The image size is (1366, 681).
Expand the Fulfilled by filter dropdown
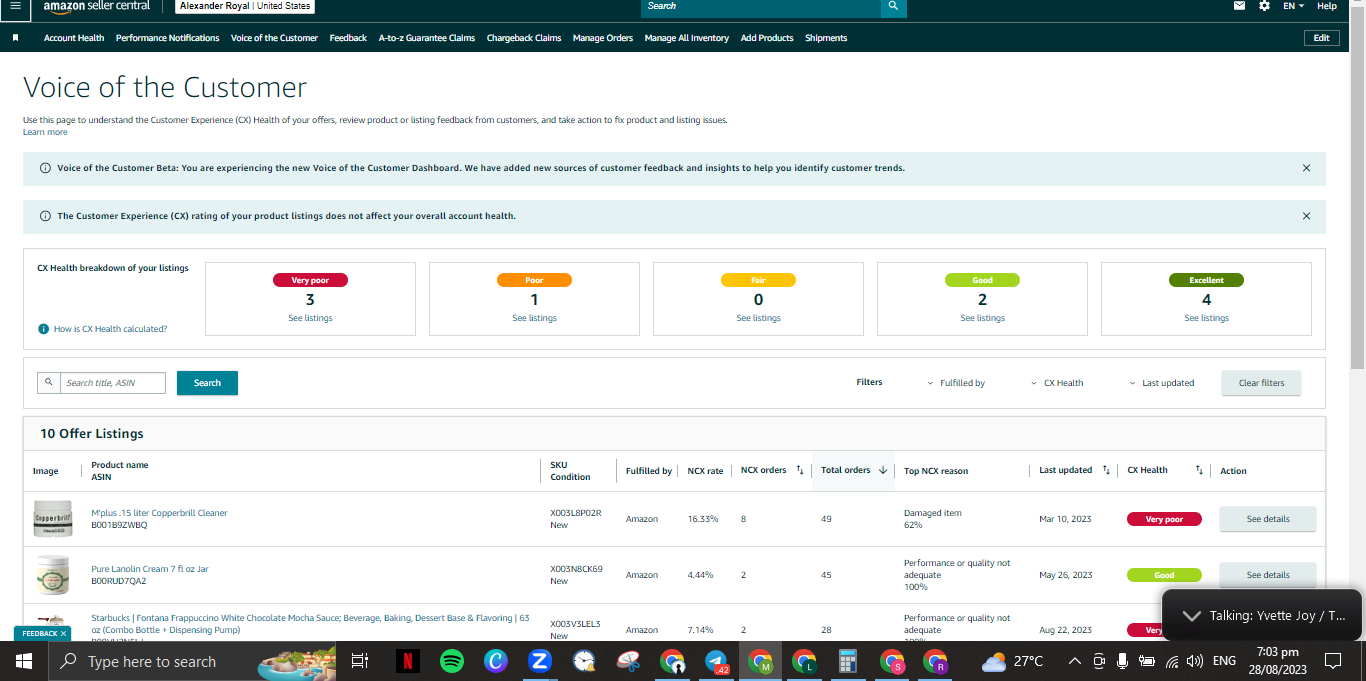tap(956, 383)
